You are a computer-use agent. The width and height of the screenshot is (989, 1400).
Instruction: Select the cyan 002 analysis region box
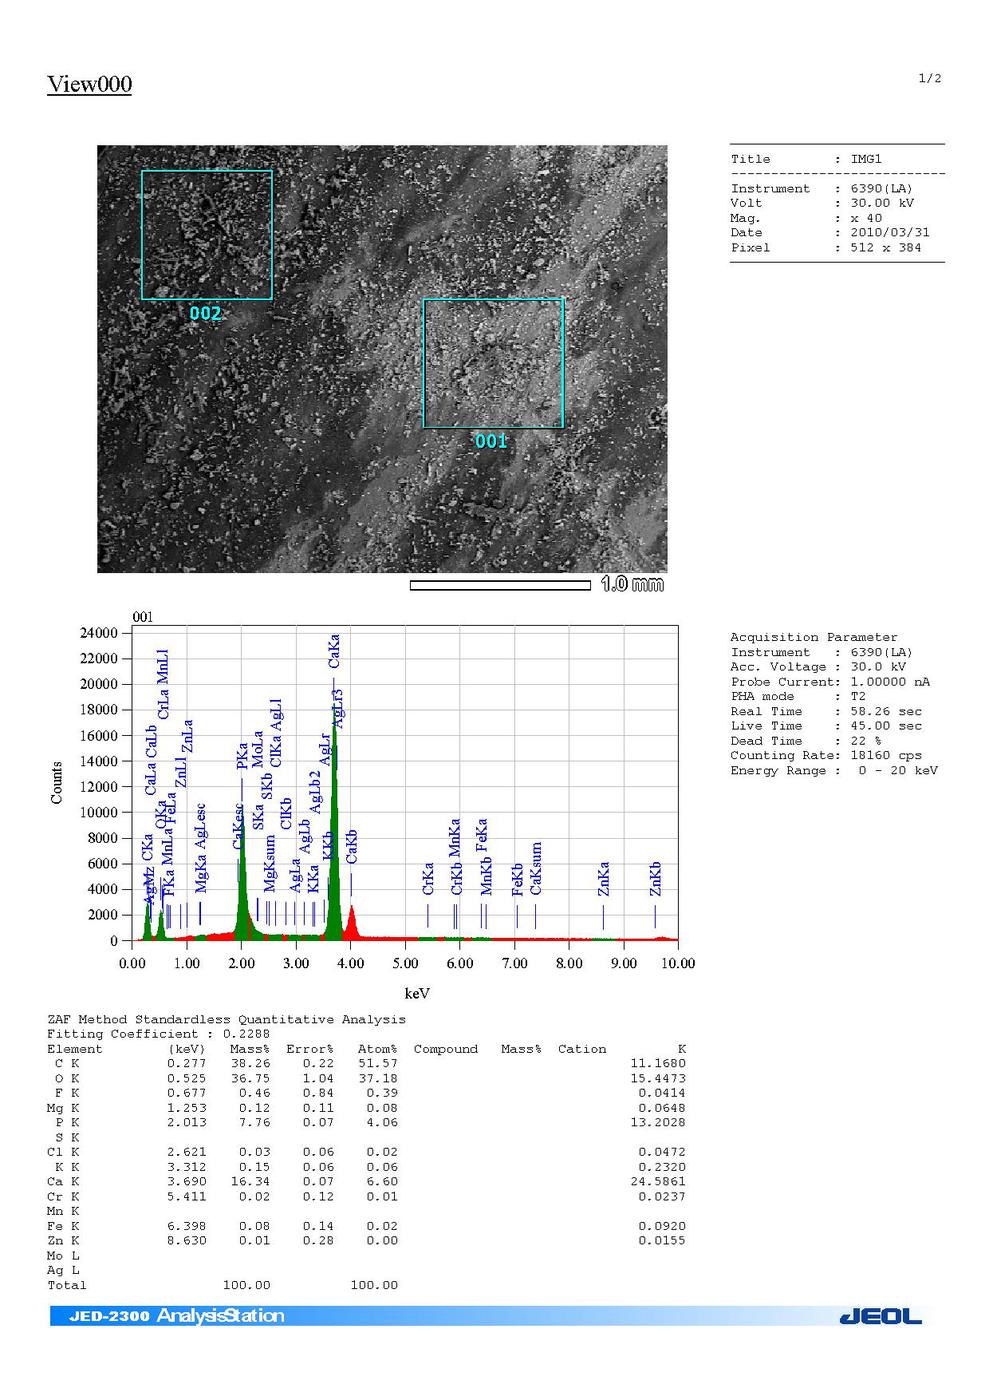point(206,235)
